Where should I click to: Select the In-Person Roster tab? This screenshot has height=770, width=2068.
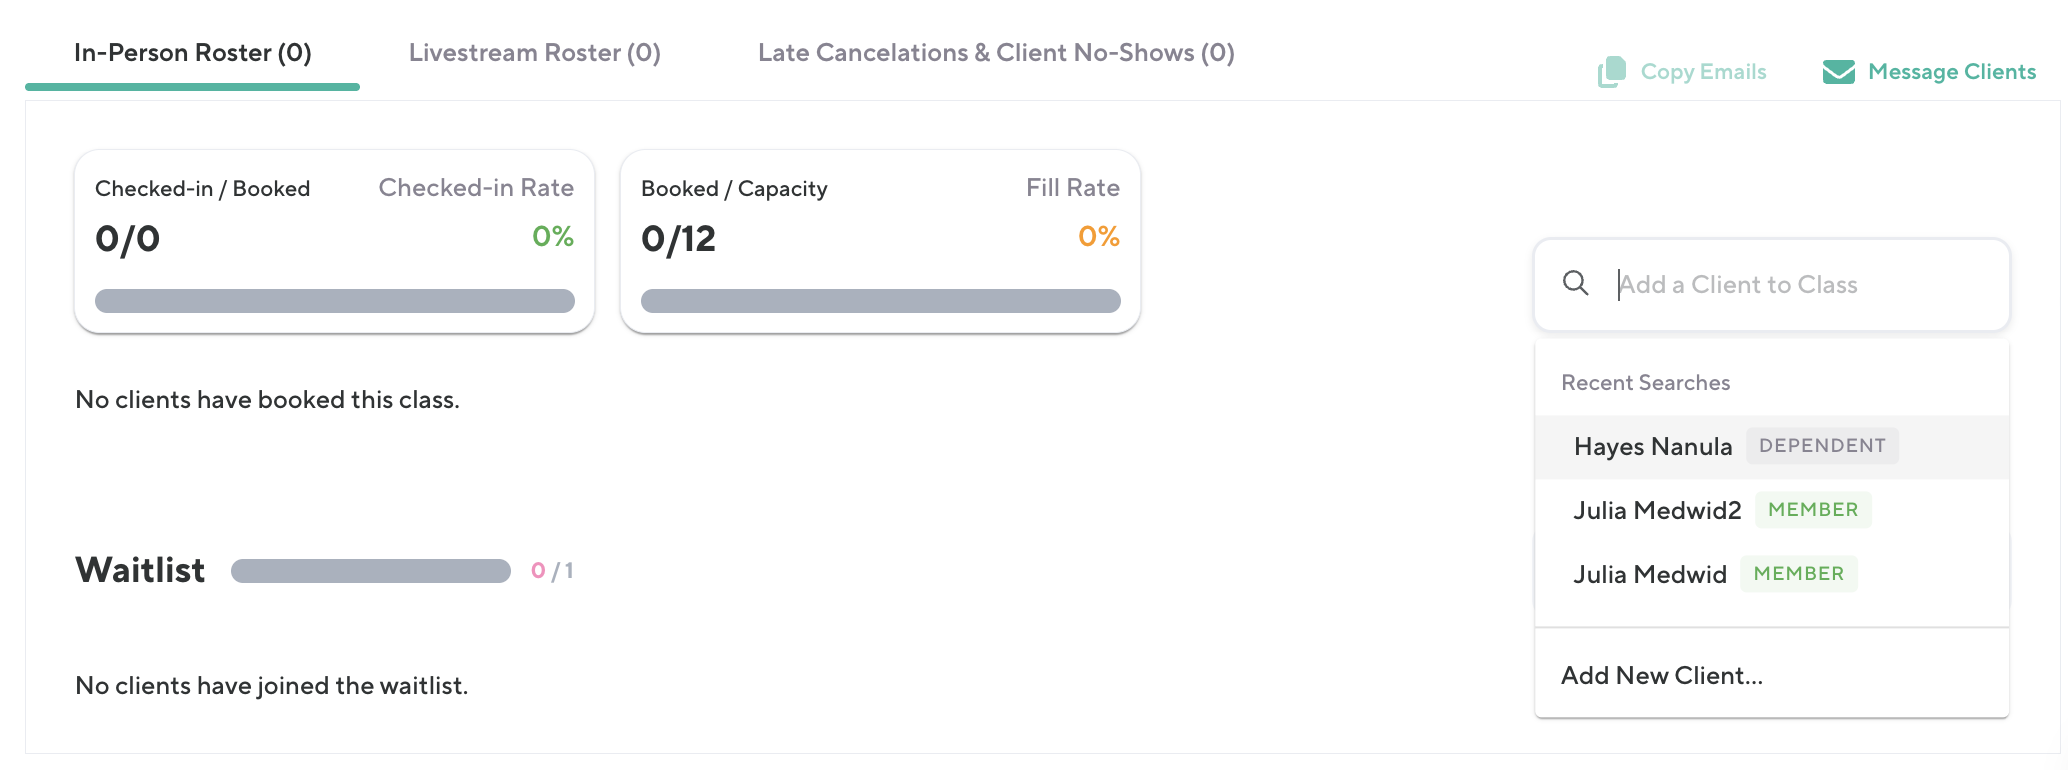click(193, 53)
